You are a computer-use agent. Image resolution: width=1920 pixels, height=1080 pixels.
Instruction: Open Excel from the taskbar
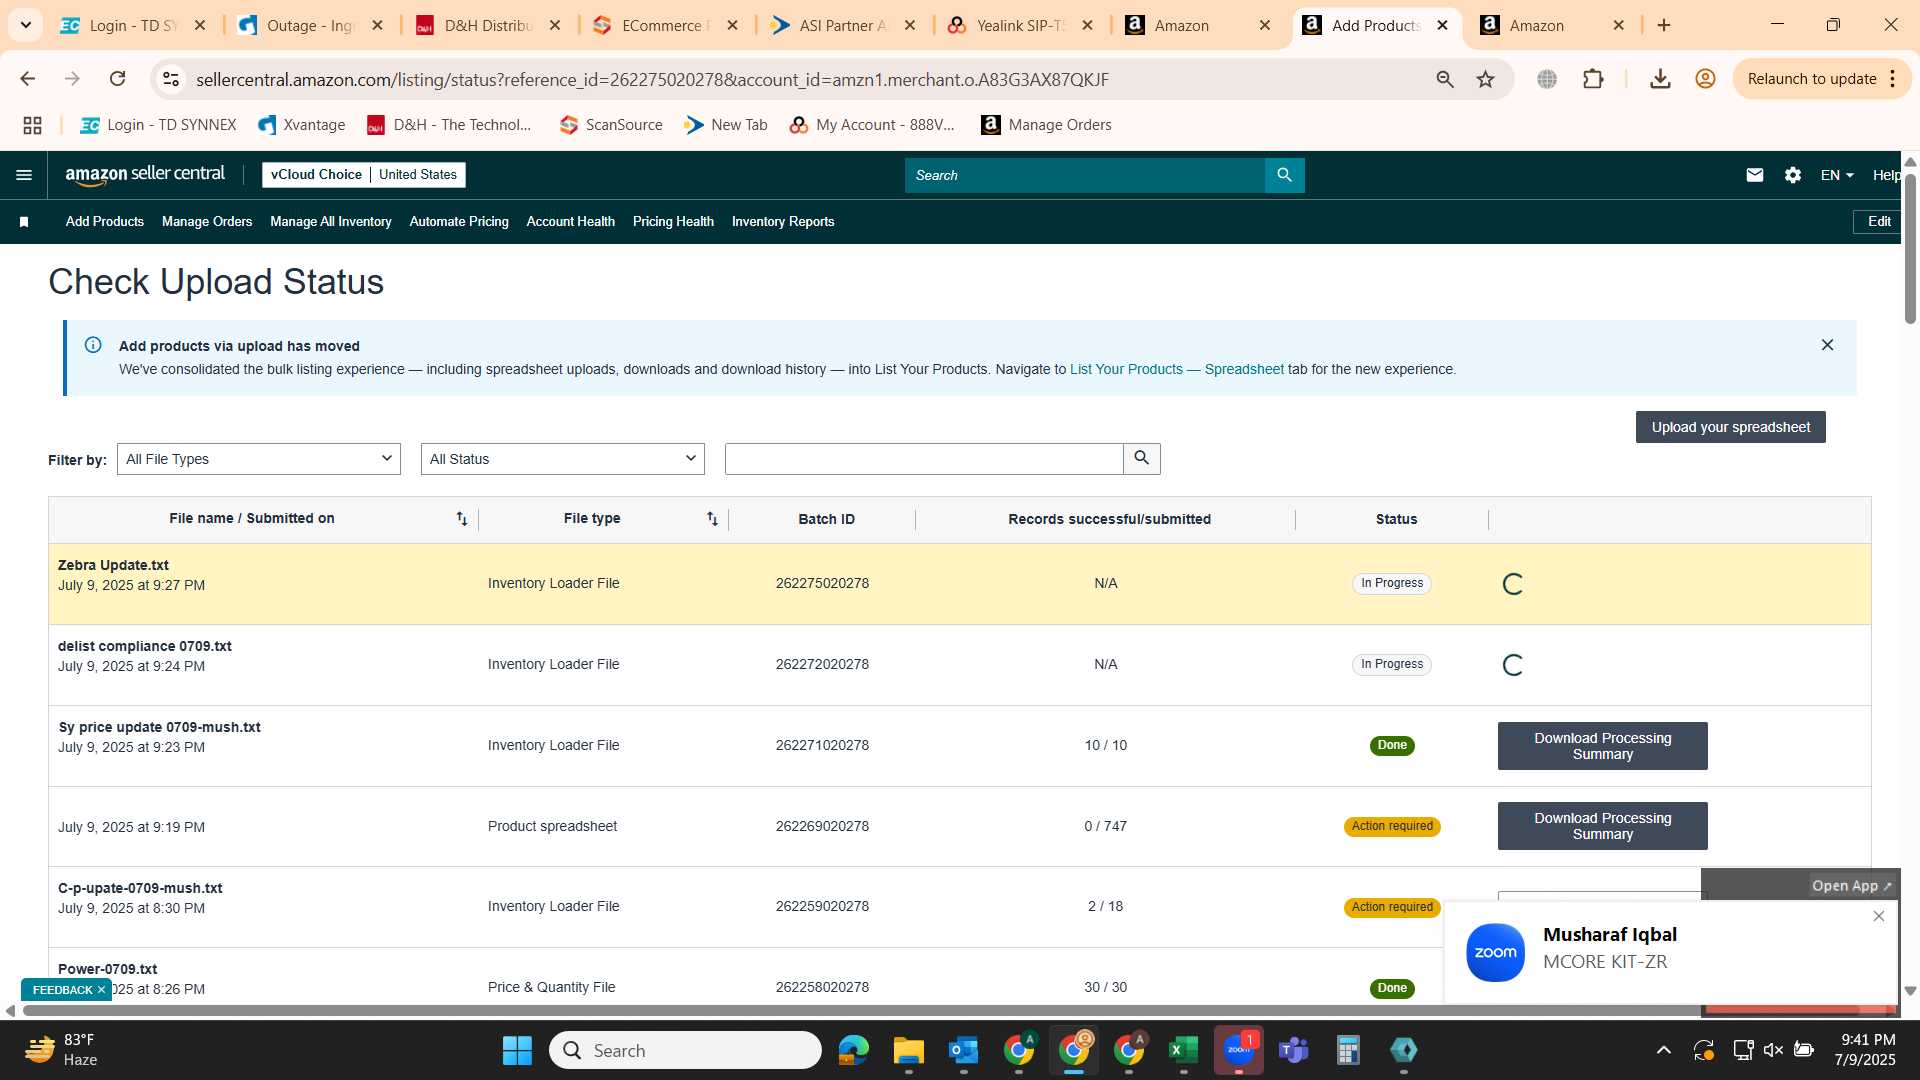(x=1183, y=1050)
